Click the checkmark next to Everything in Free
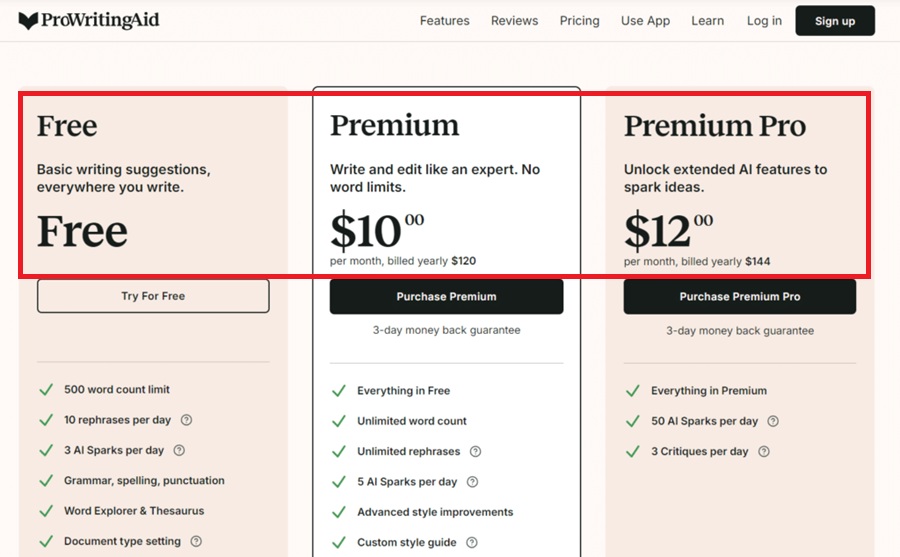 point(339,391)
